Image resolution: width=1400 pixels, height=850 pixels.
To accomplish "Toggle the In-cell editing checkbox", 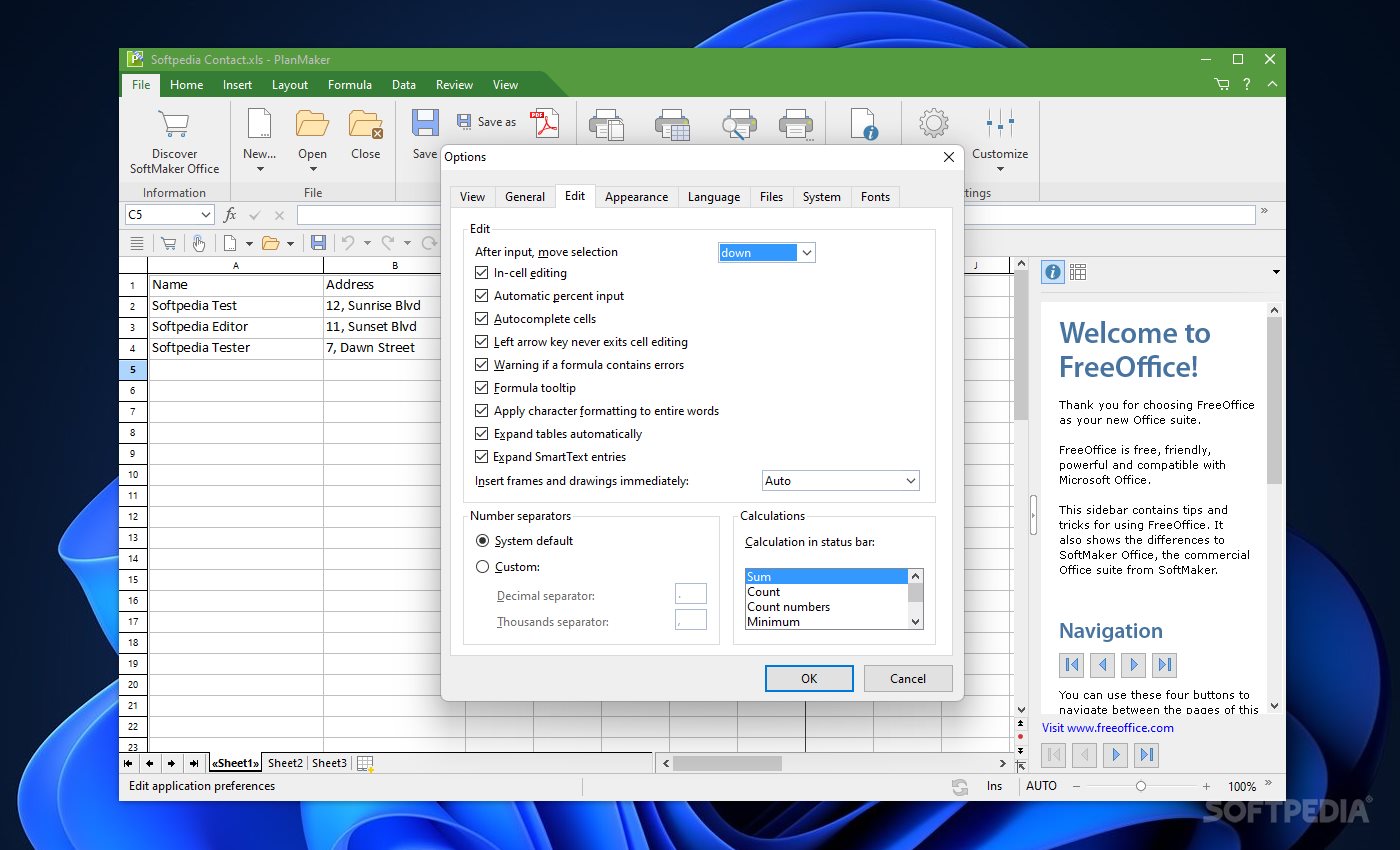I will pyautogui.click(x=483, y=273).
